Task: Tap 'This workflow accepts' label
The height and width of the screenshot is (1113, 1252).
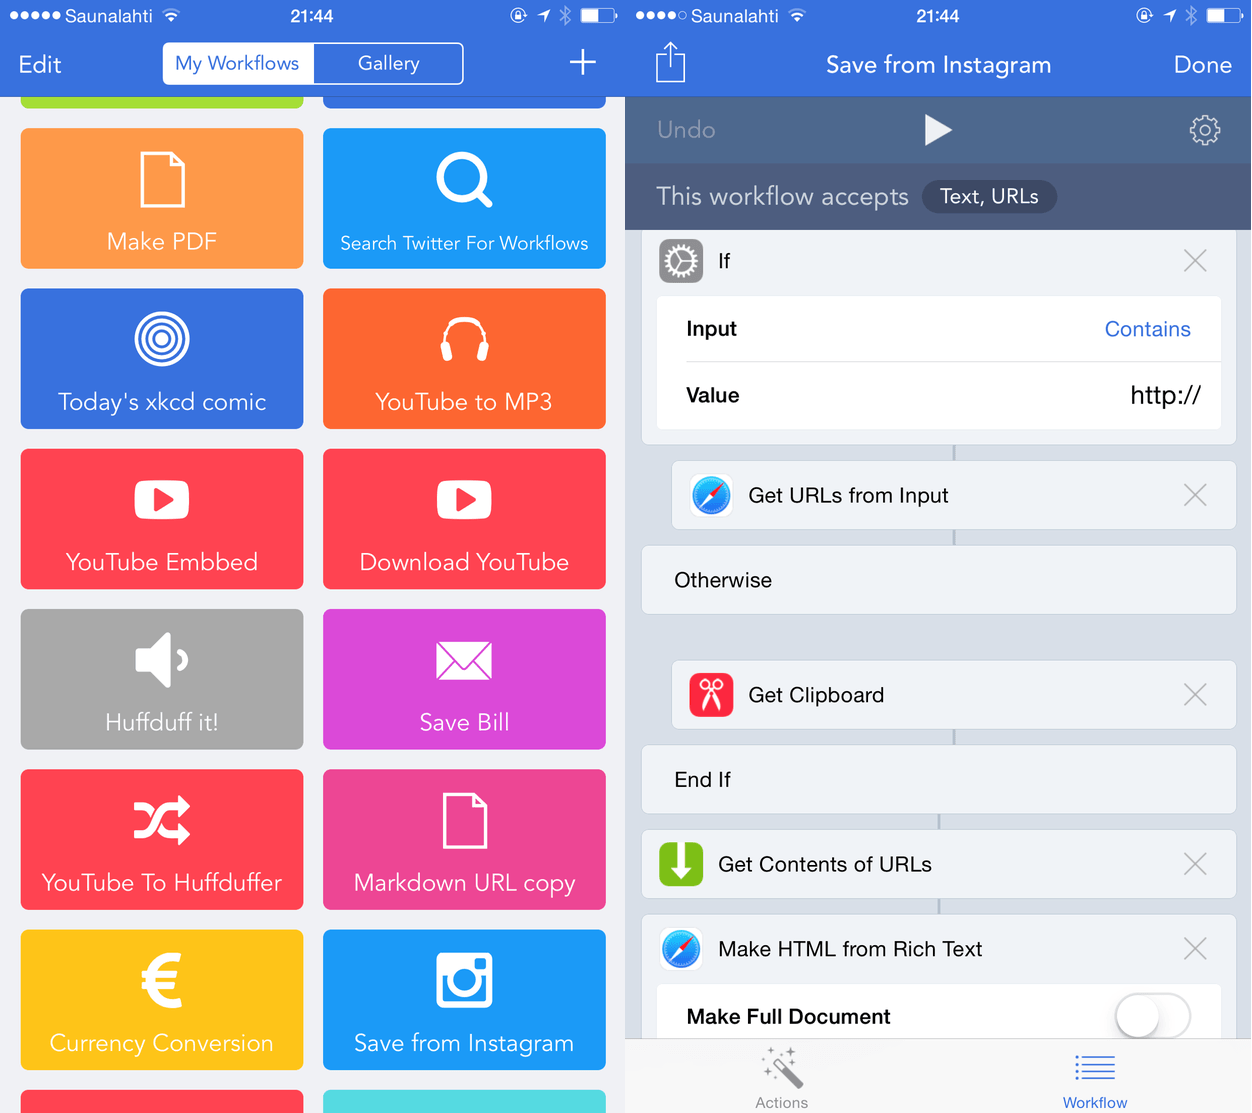Action: (x=782, y=197)
